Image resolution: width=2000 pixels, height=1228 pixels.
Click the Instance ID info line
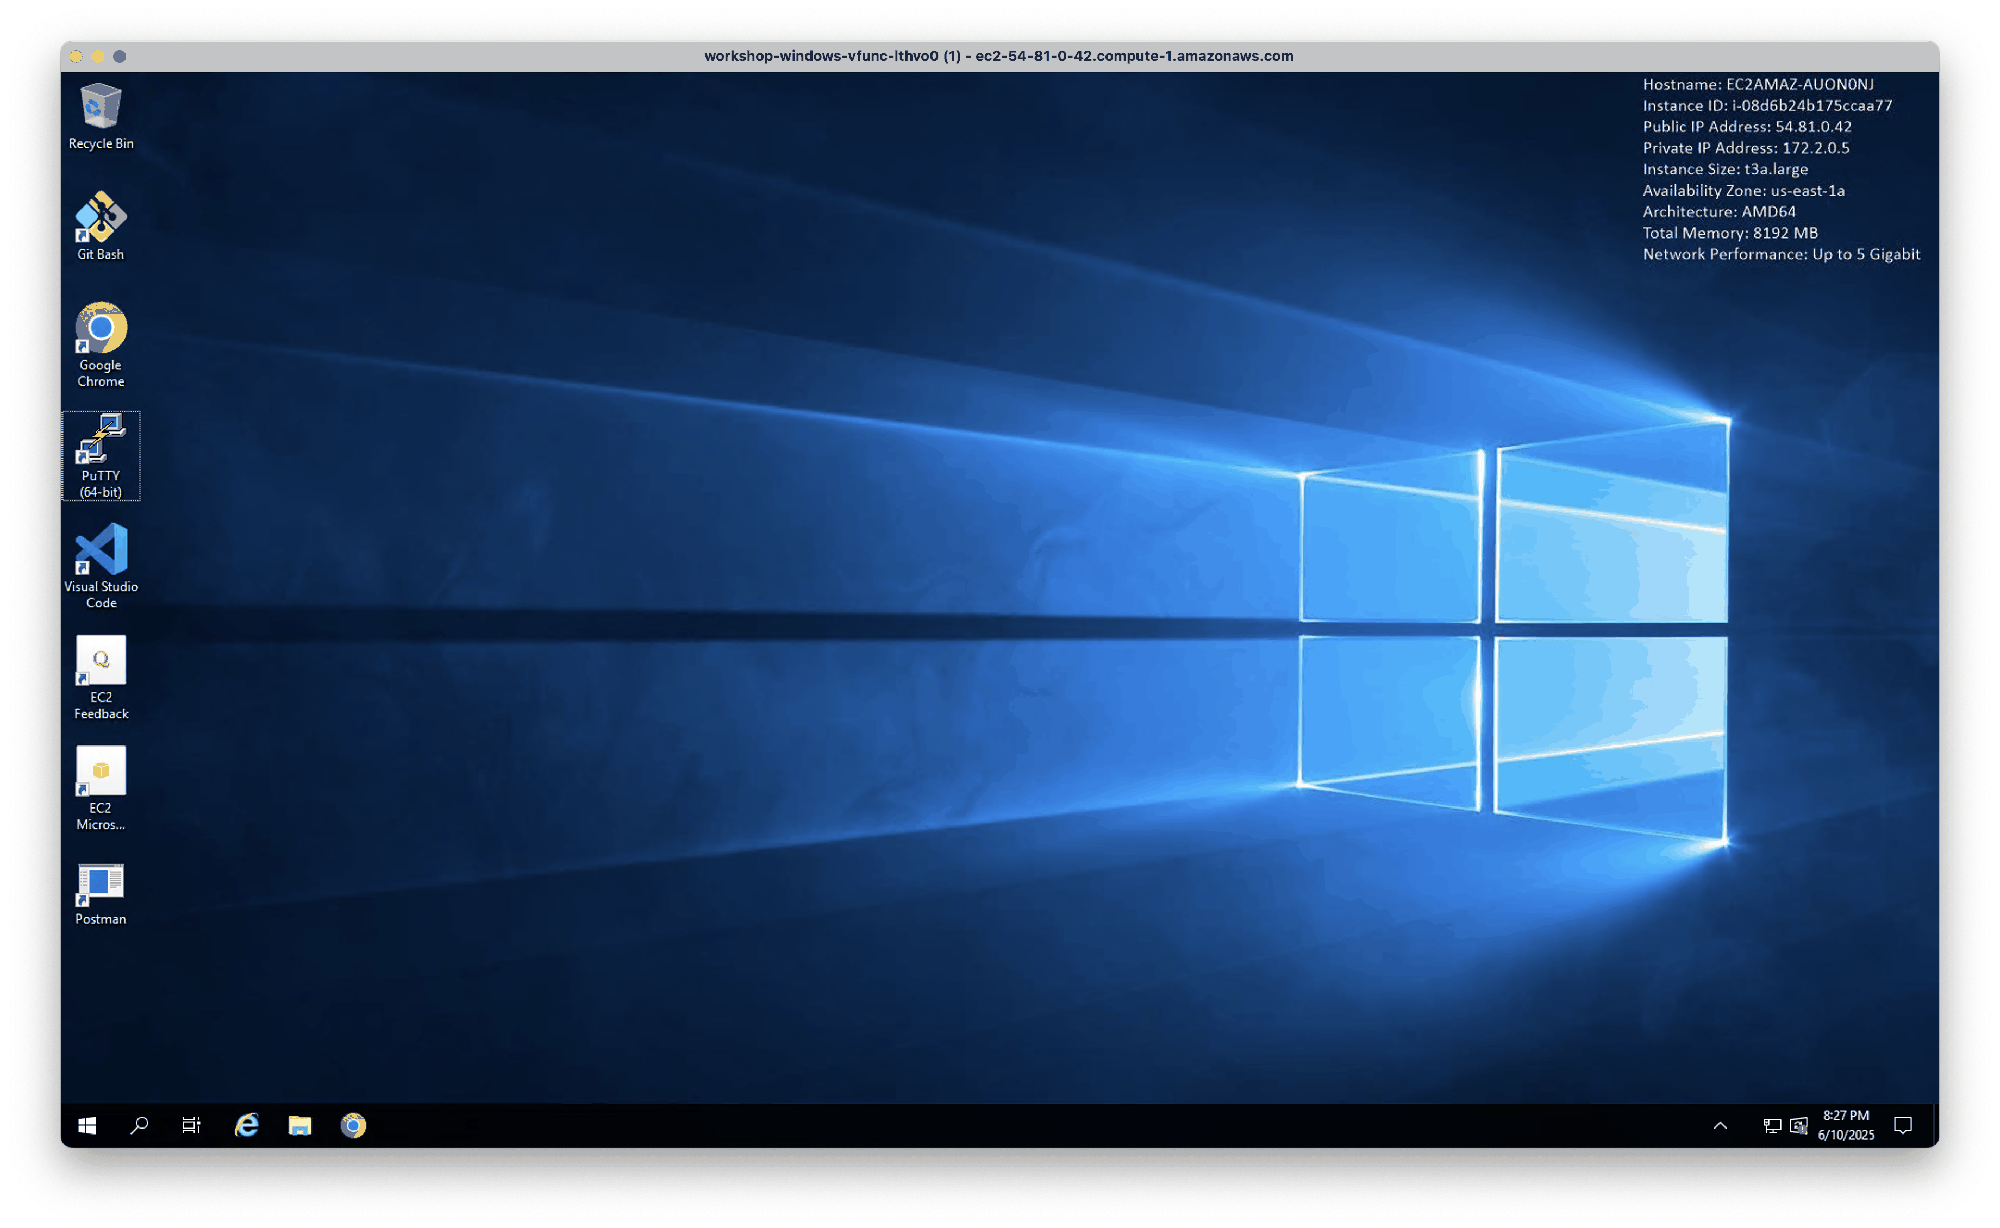click(1767, 106)
